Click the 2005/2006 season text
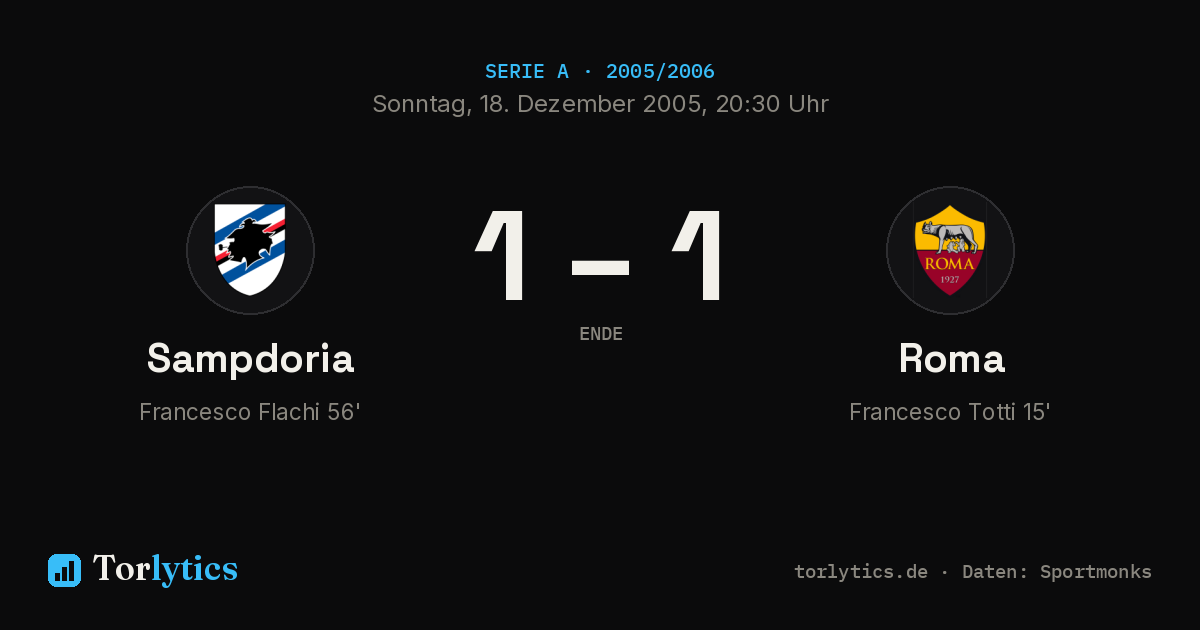Screen dimensions: 1200x630 tap(660, 71)
